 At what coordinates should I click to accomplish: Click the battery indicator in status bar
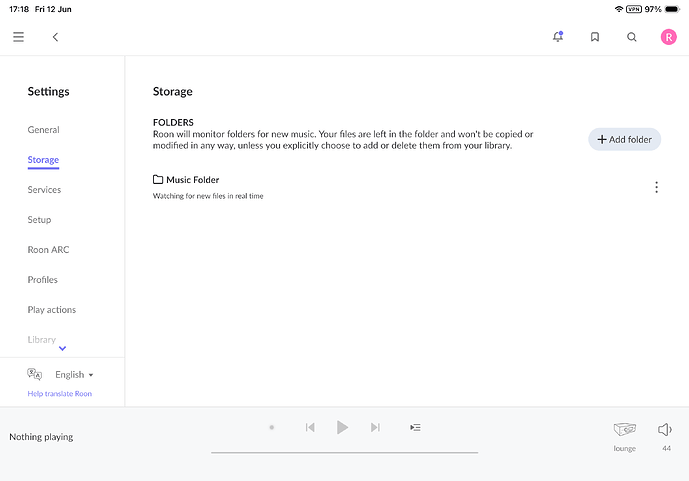click(x=672, y=9)
